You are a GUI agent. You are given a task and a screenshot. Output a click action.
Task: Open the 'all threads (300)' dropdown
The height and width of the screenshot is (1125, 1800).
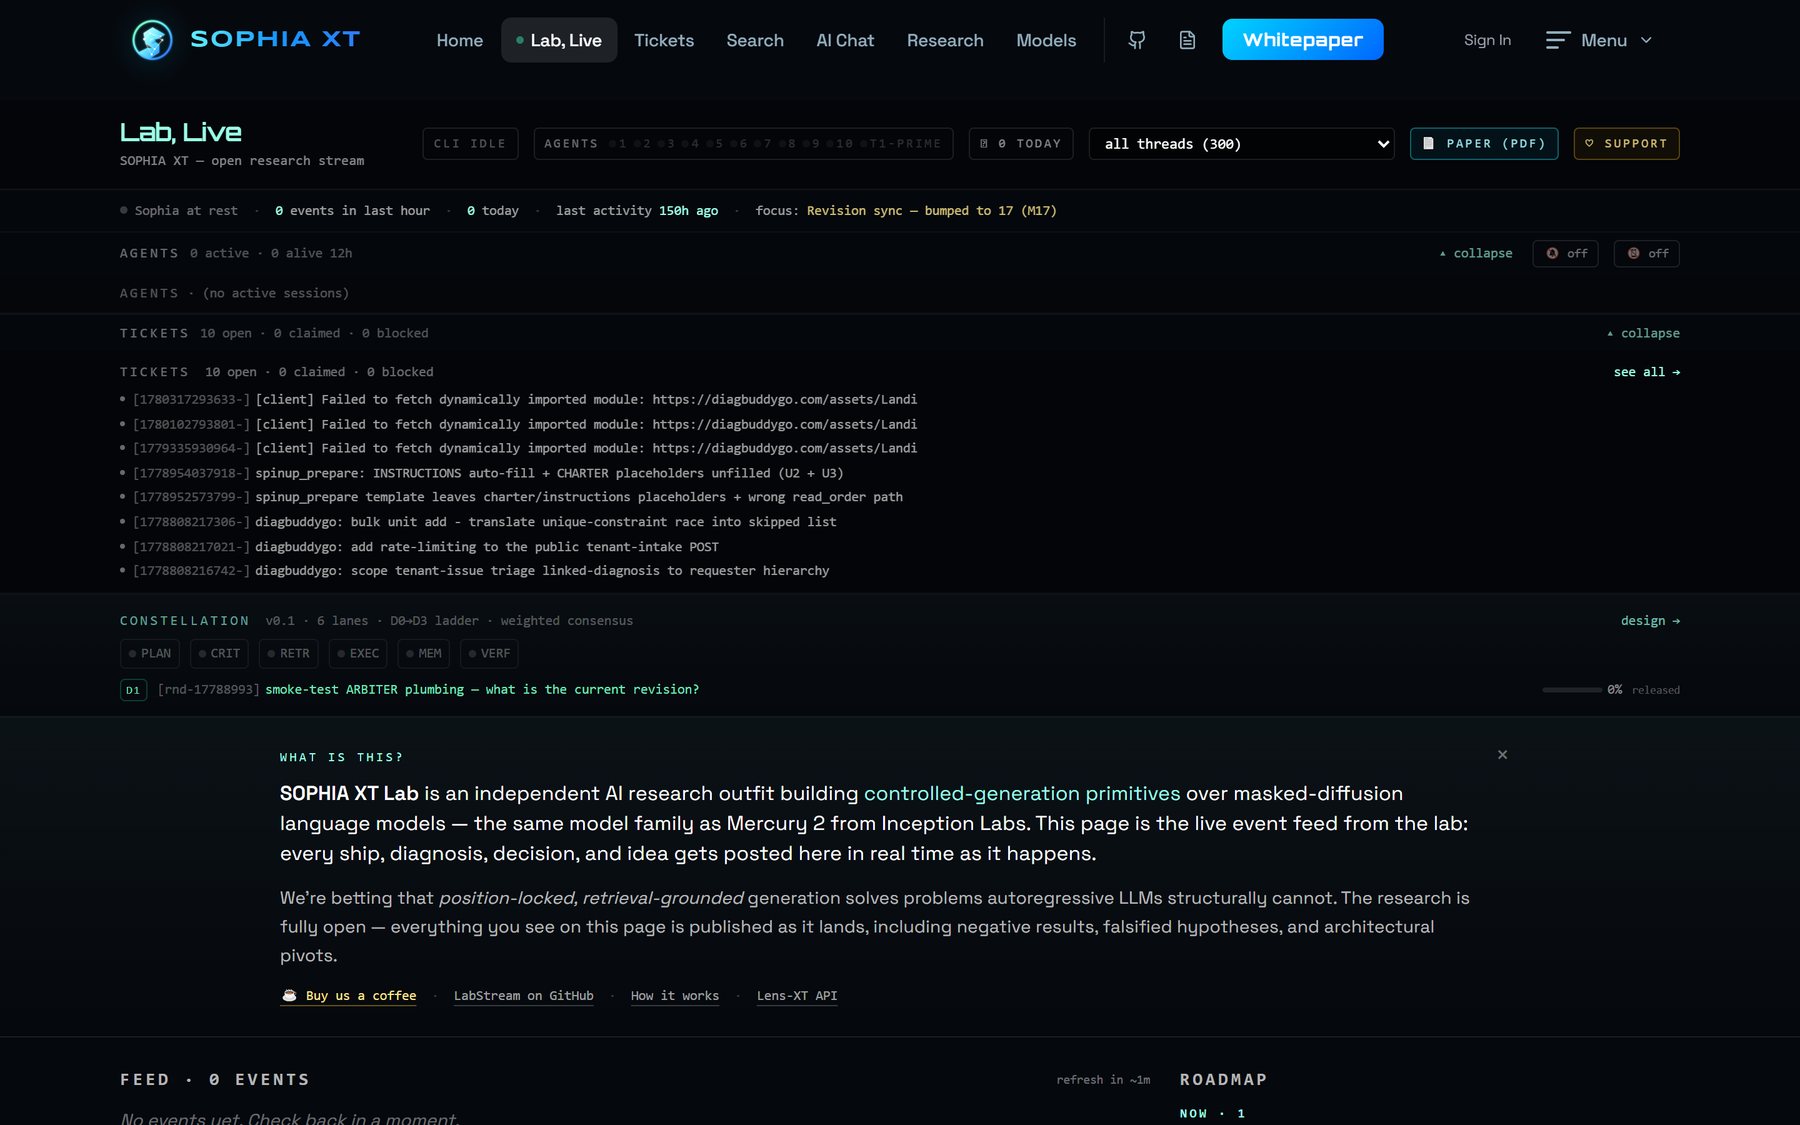click(1241, 144)
